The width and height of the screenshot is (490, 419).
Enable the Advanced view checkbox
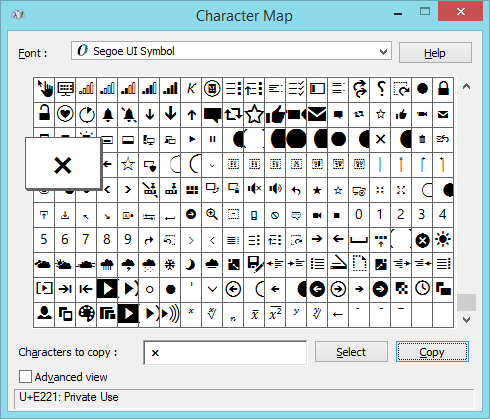25,377
